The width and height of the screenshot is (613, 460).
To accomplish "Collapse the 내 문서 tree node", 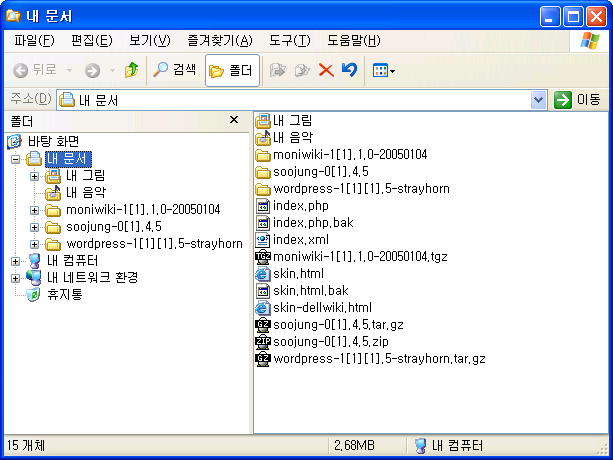I will (15, 159).
